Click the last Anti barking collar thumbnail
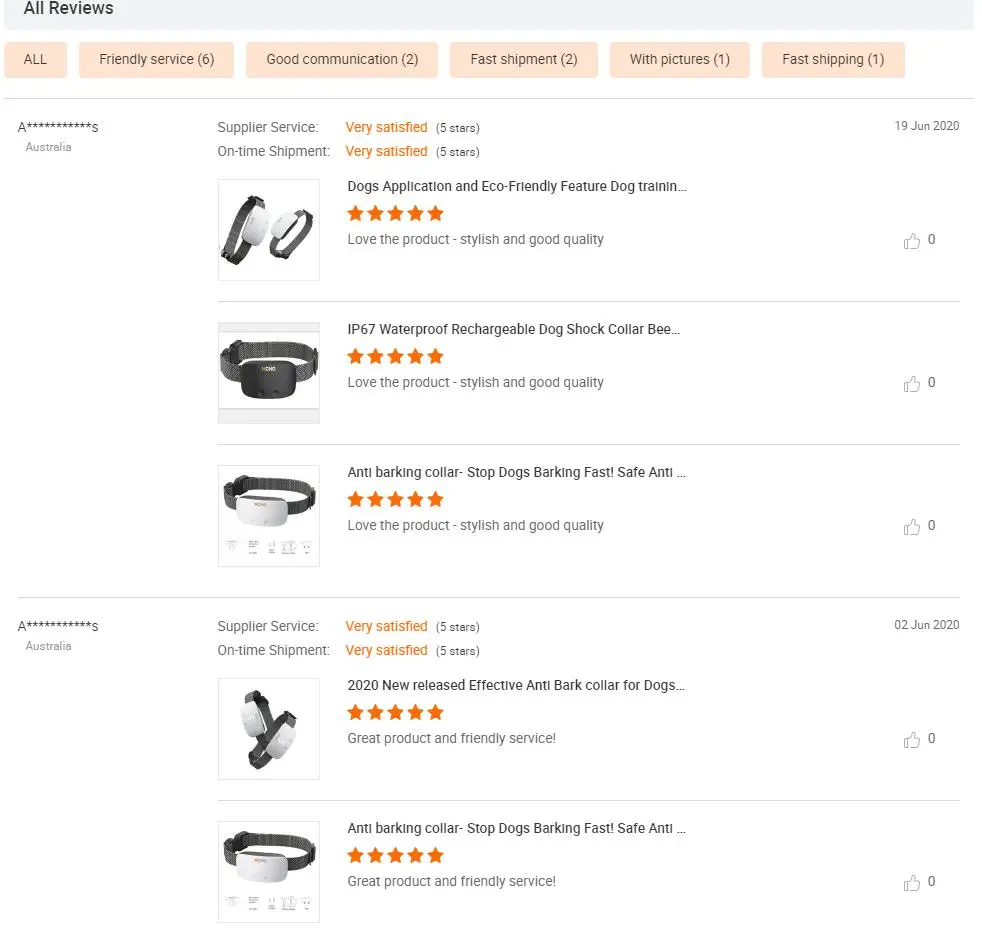The width and height of the screenshot is (982, 928). 269,872
